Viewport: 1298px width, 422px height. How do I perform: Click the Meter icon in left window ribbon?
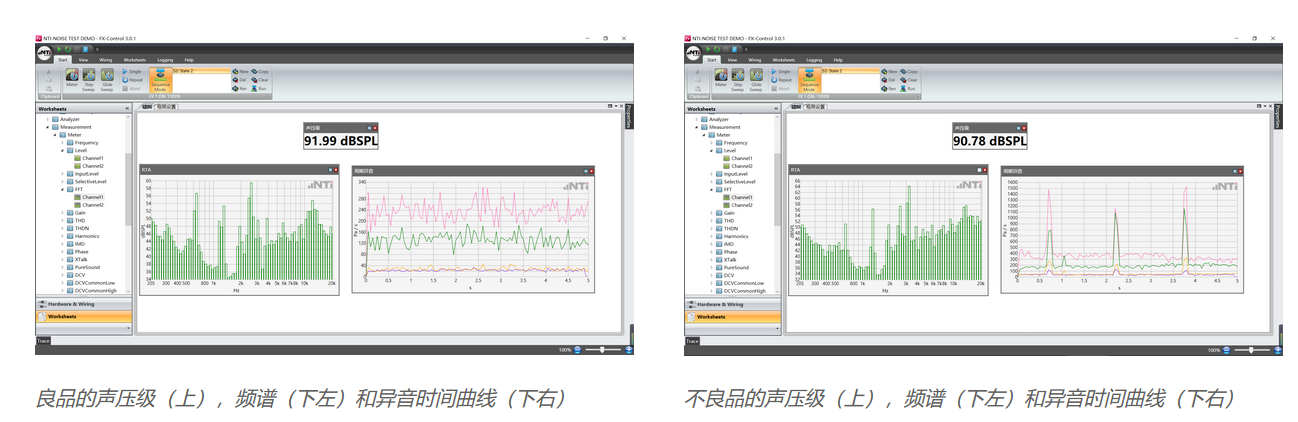[72, 78]
